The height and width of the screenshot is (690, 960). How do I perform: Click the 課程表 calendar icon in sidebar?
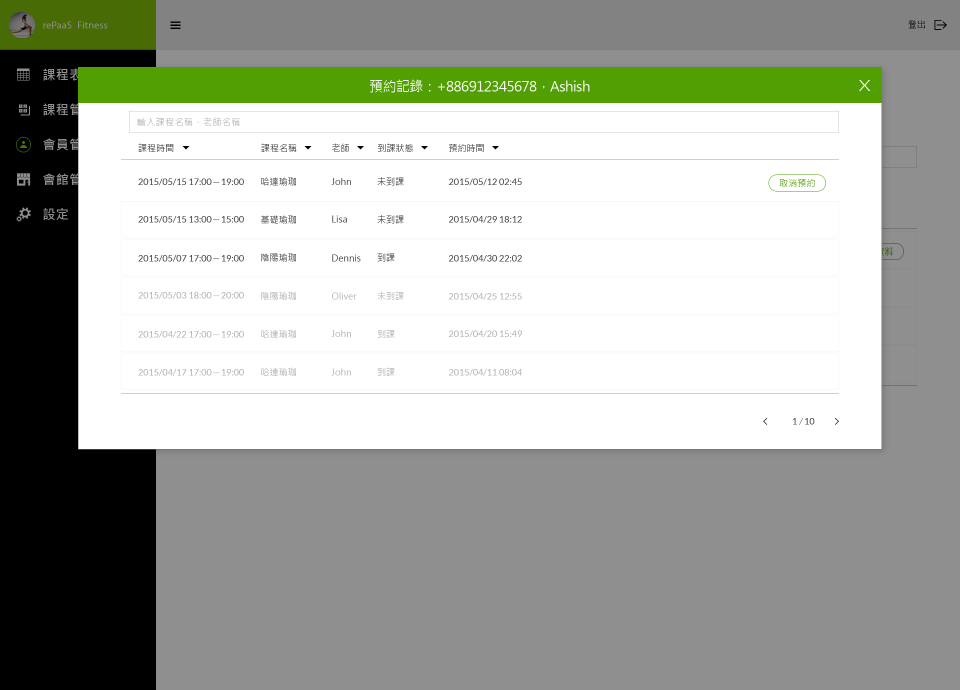[x=24, y=75]
